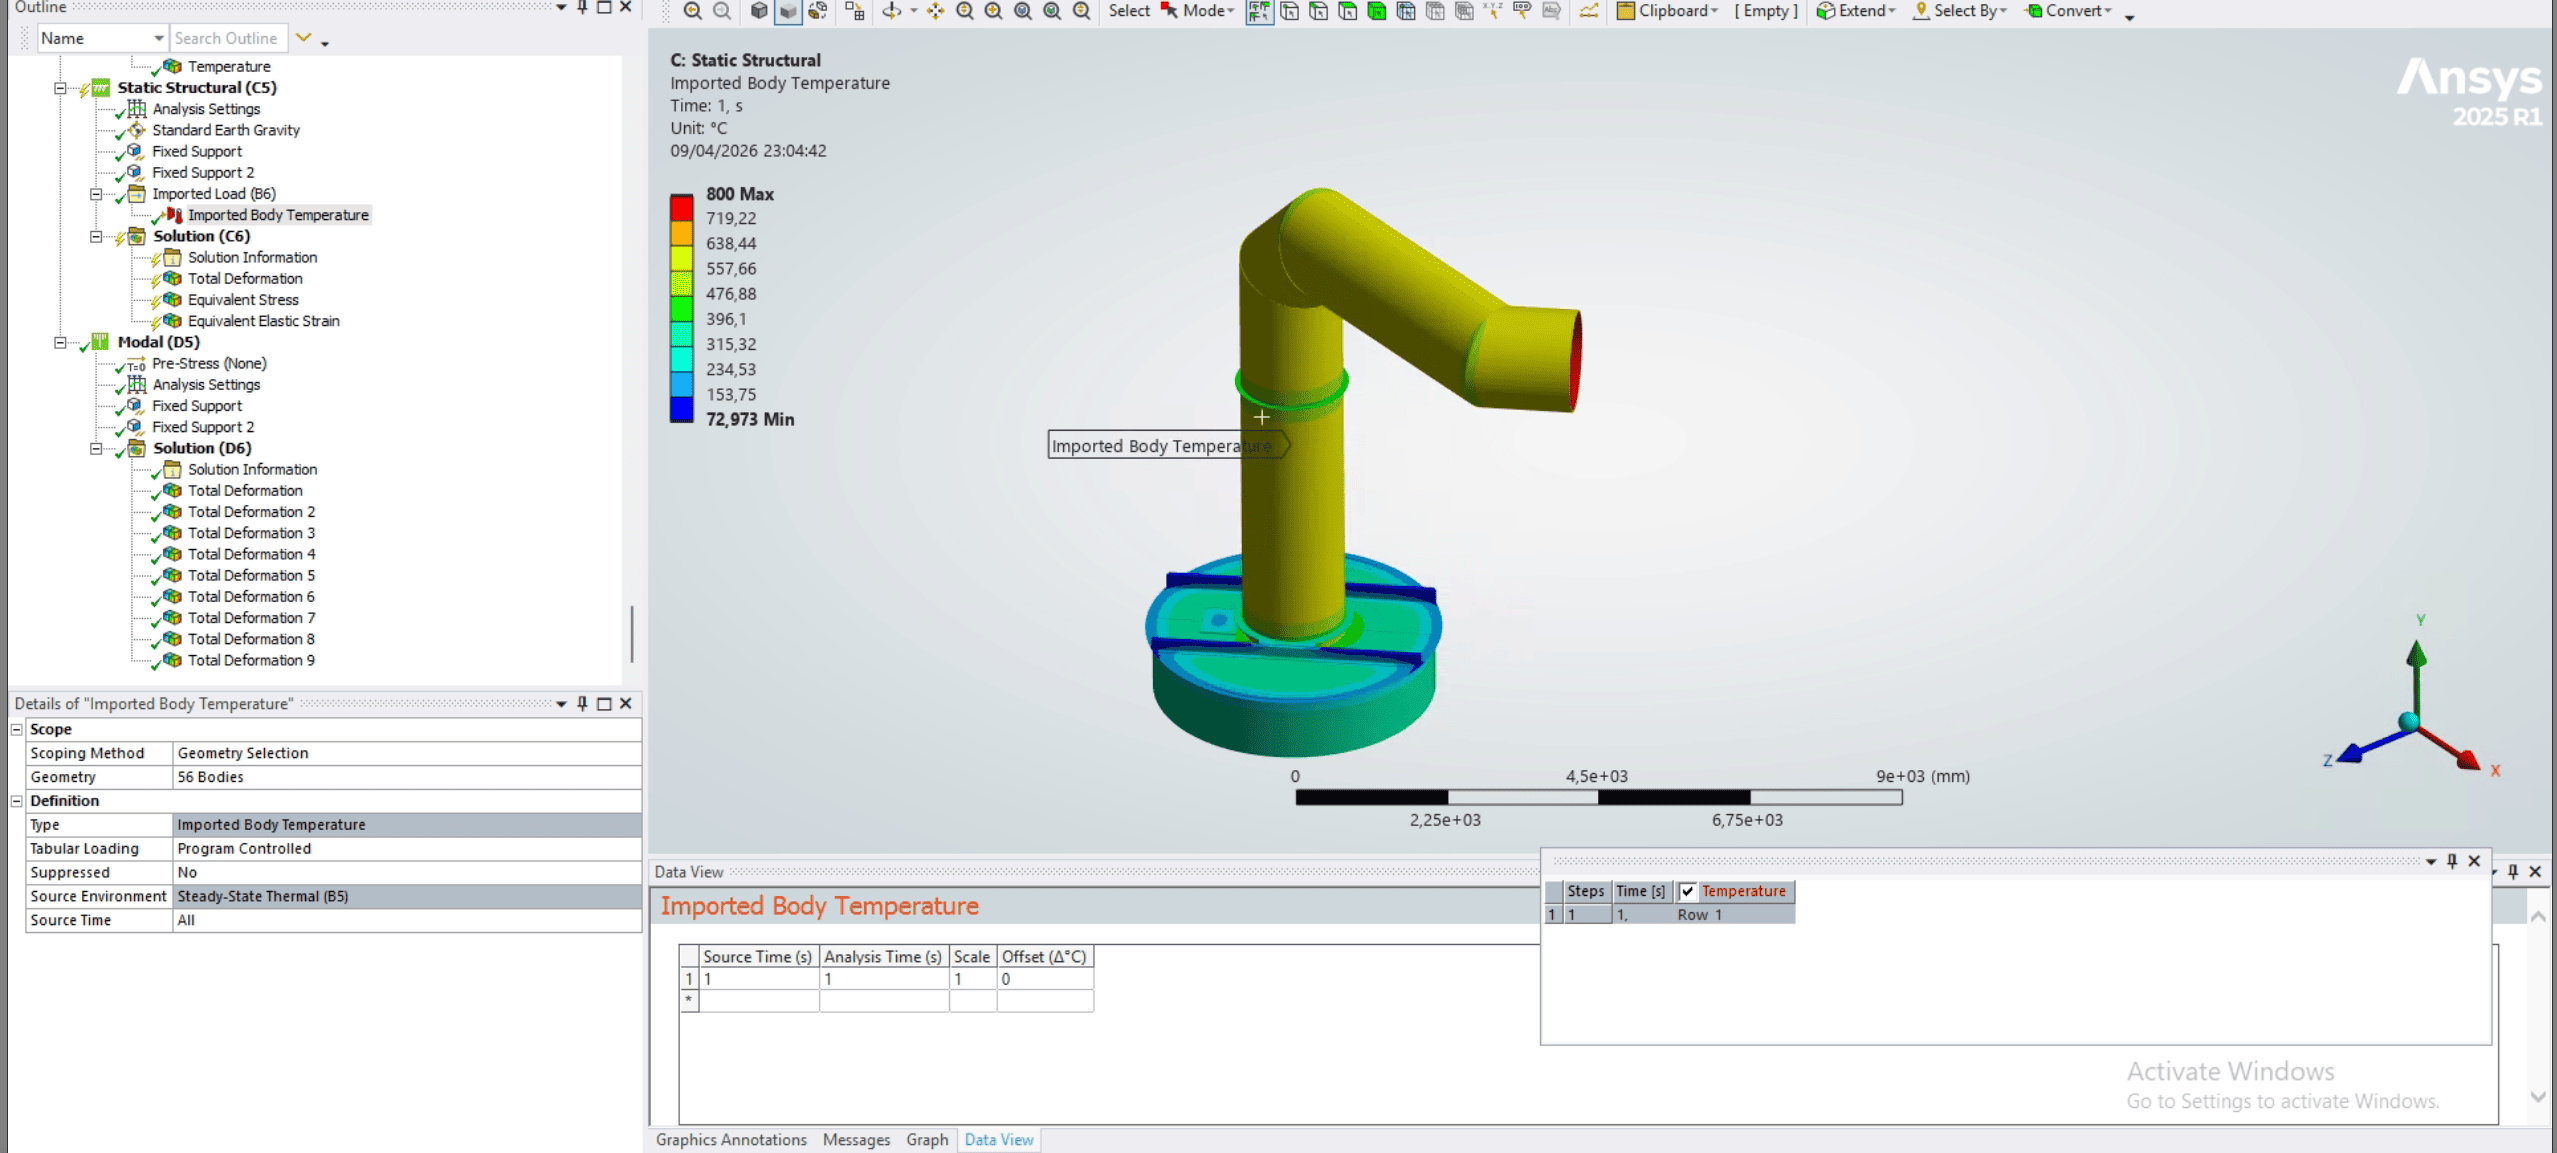
Task: Click the Search Outline input field
Action: (227, 38)
